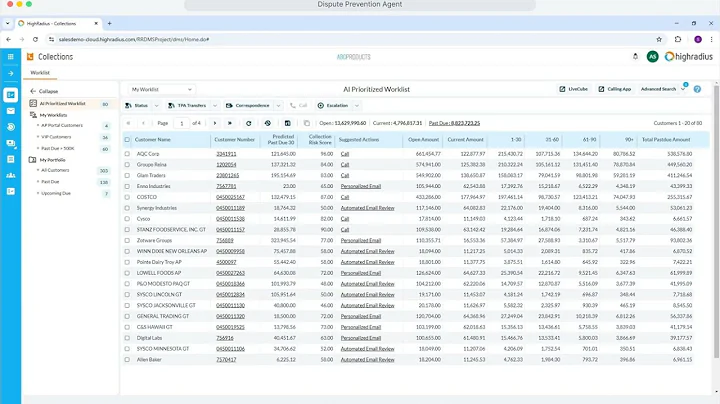Sort by Open Amount column header
The image size is (720, 404).
pos(423,140)
